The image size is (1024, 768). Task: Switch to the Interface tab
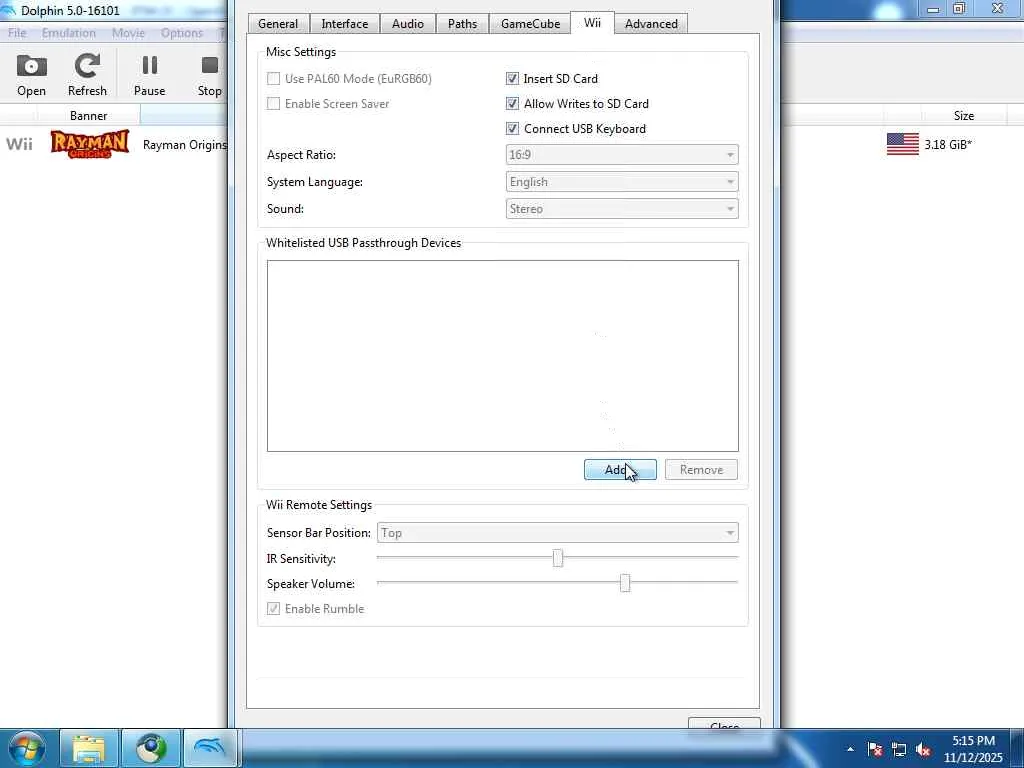[345, 24]
